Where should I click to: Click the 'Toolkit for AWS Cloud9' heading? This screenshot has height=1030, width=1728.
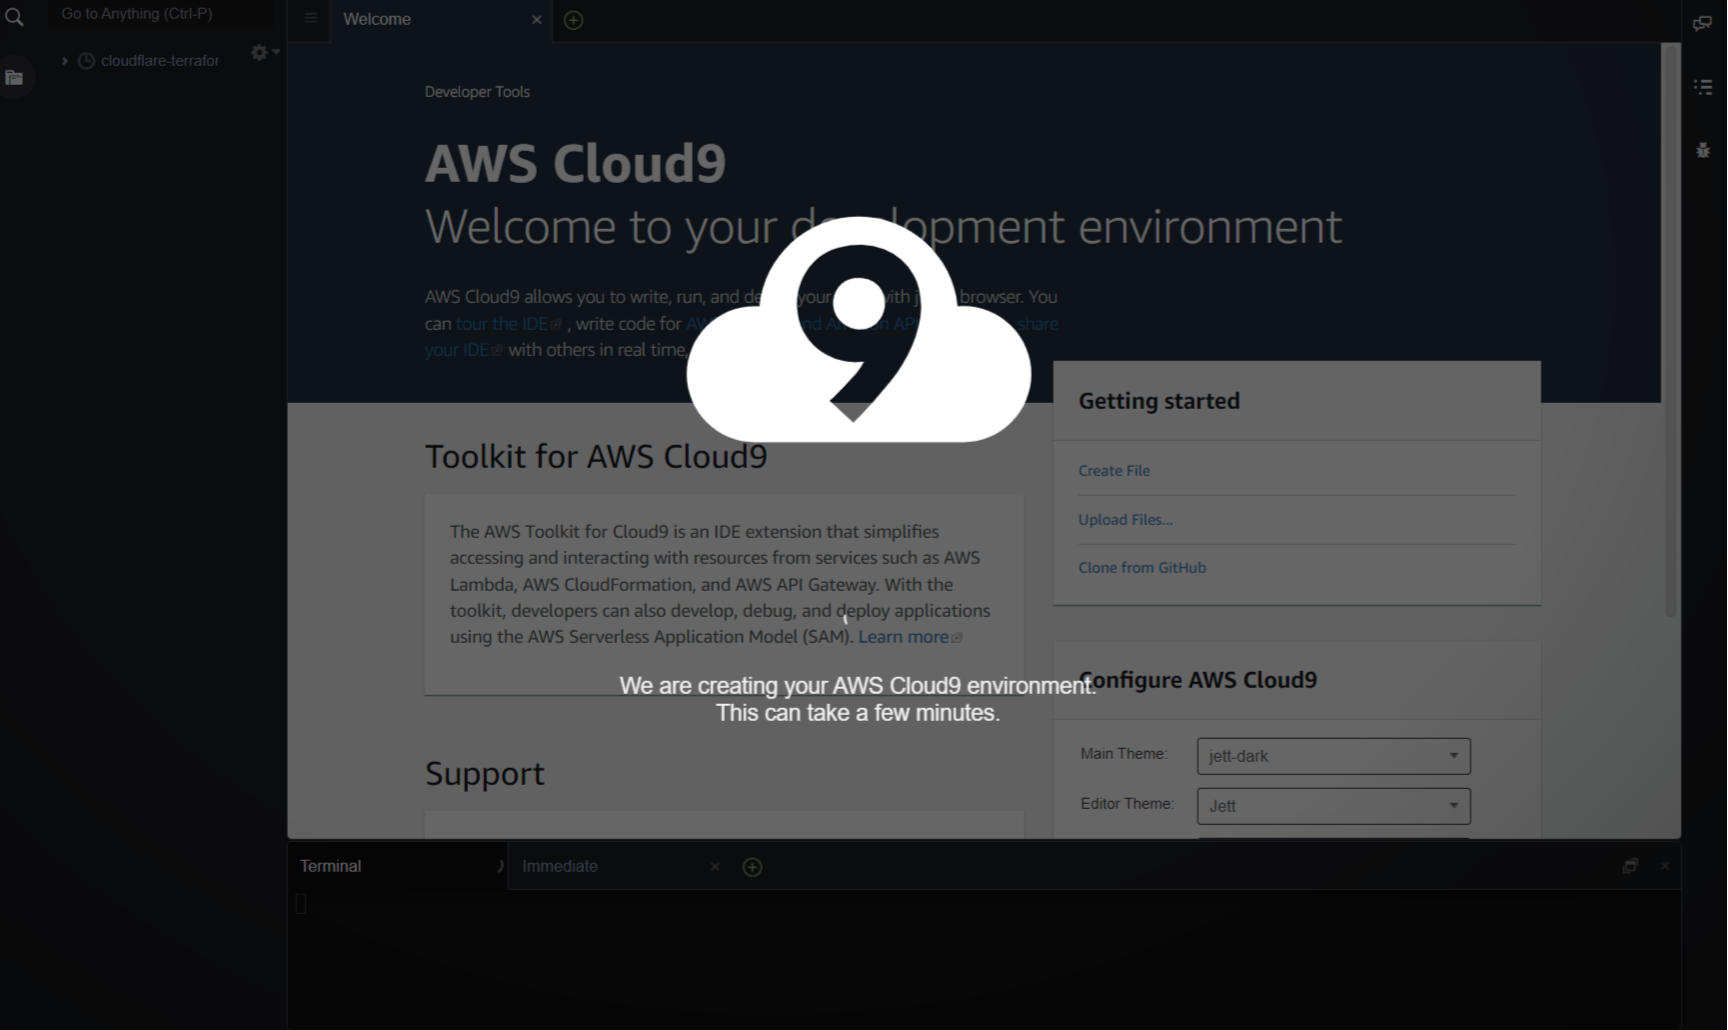[596, 456]
